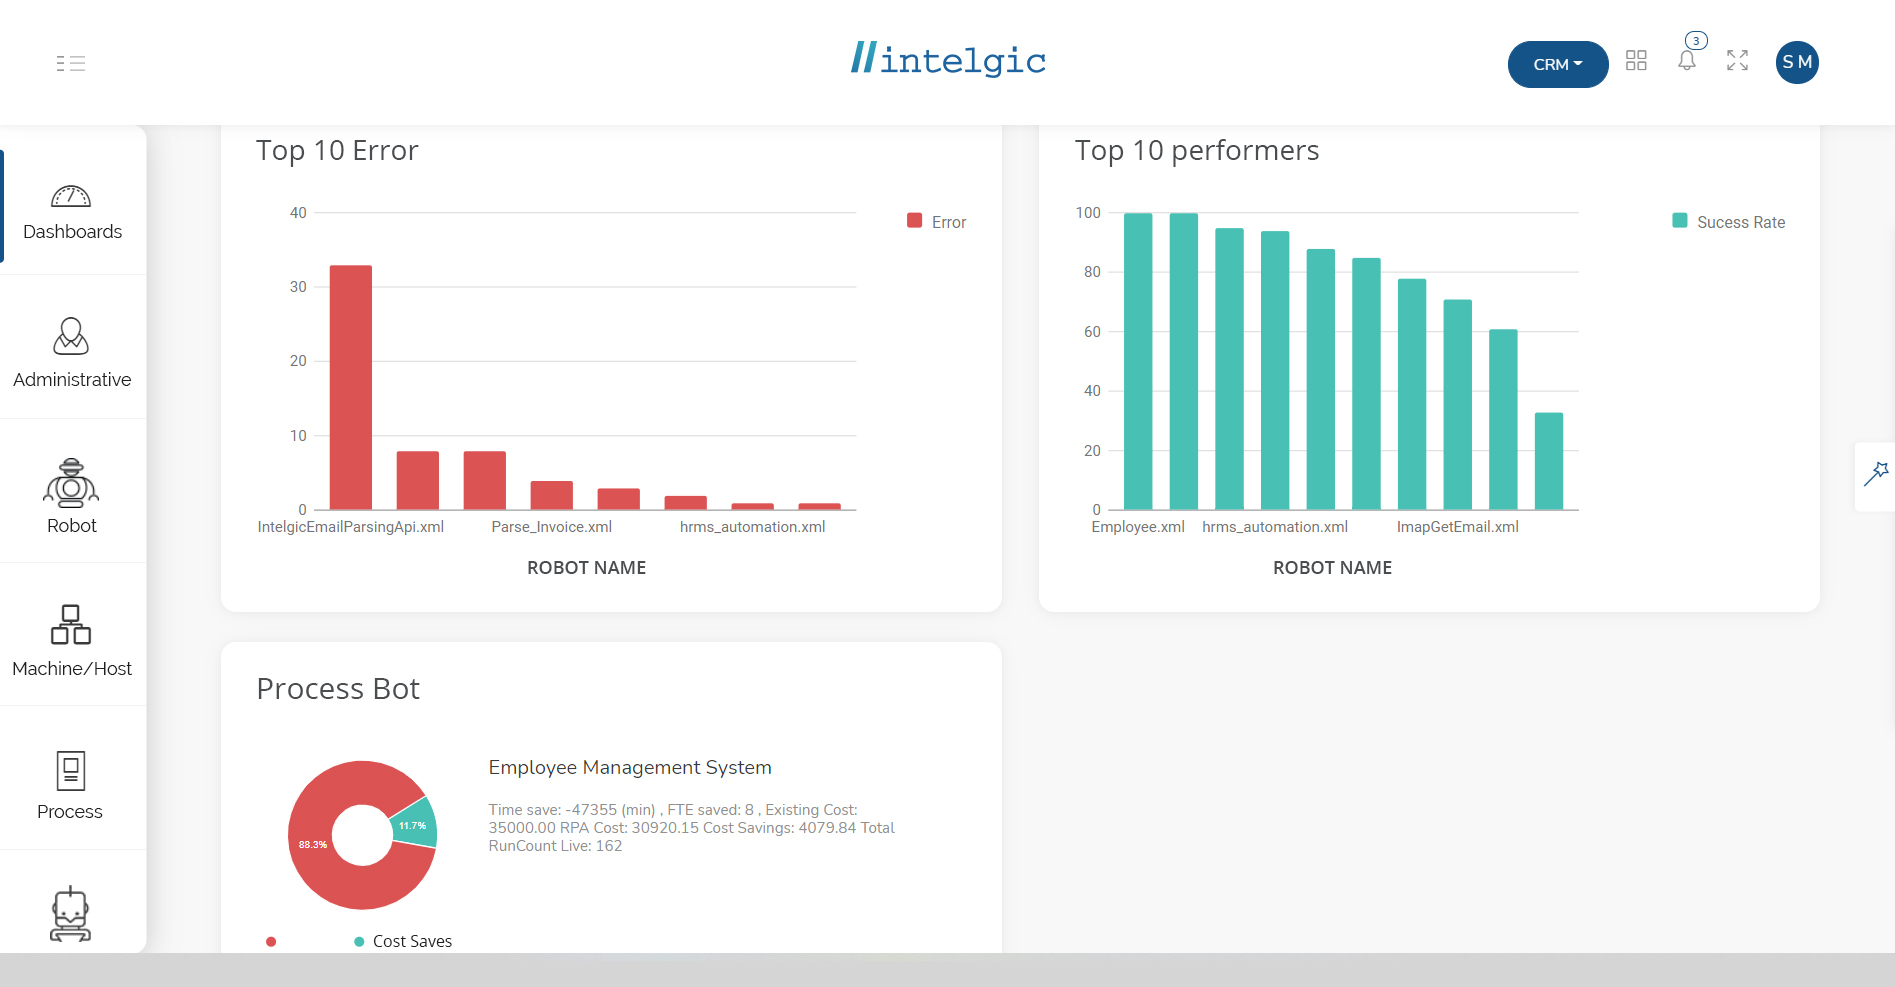The height and width of the screenshot is (987, 1895).
Task: Click the Employee.xml axis label
Action: [1138, 527]
